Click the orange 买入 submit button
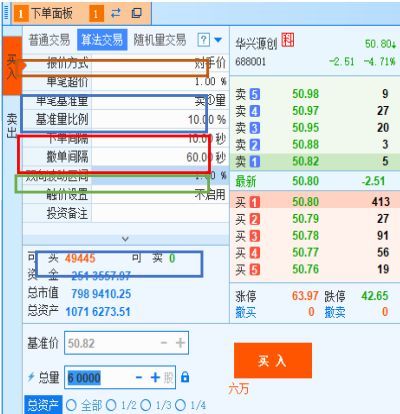 pyautogui.click(x=273, y=360)
